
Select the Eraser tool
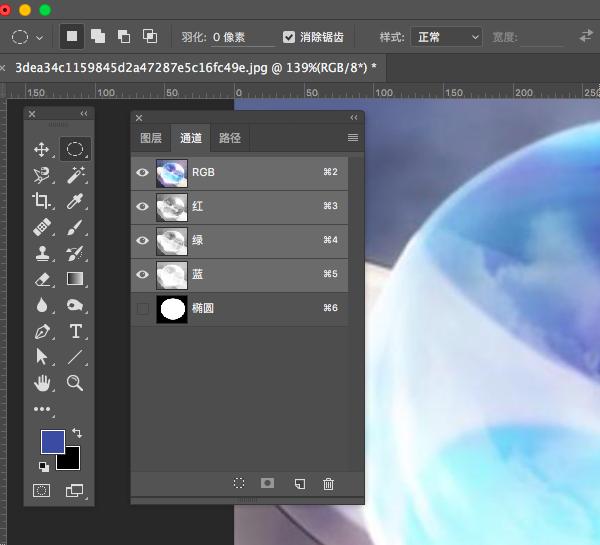42,279
